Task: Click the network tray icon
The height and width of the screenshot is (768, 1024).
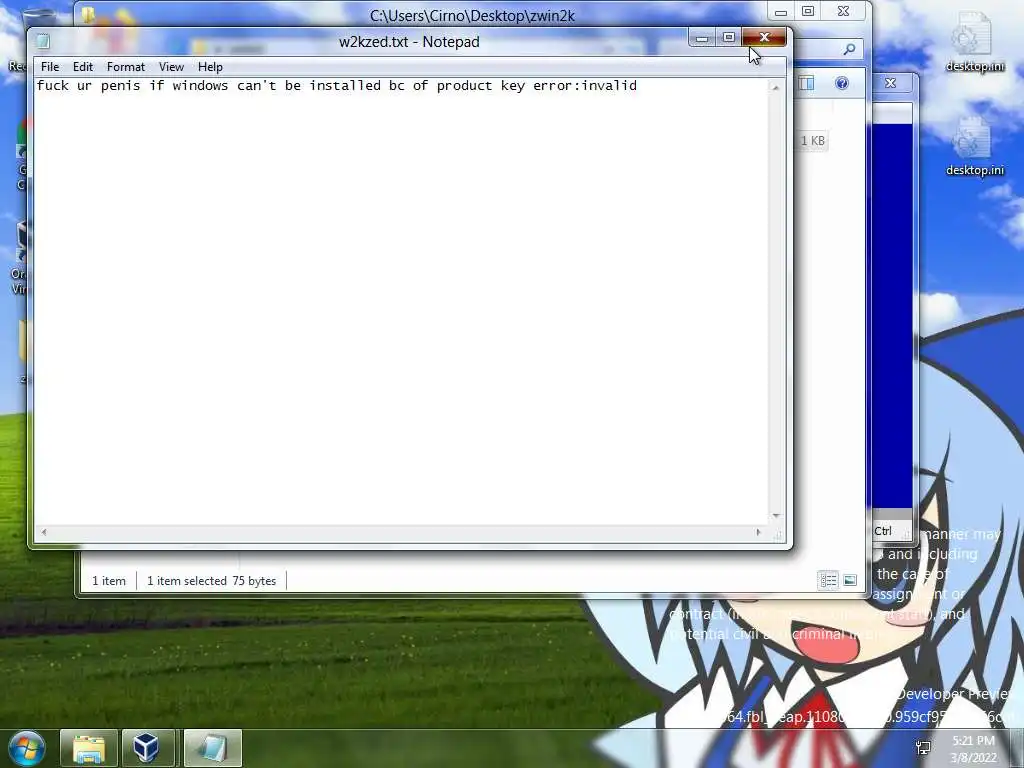Action: coord(923,748)
